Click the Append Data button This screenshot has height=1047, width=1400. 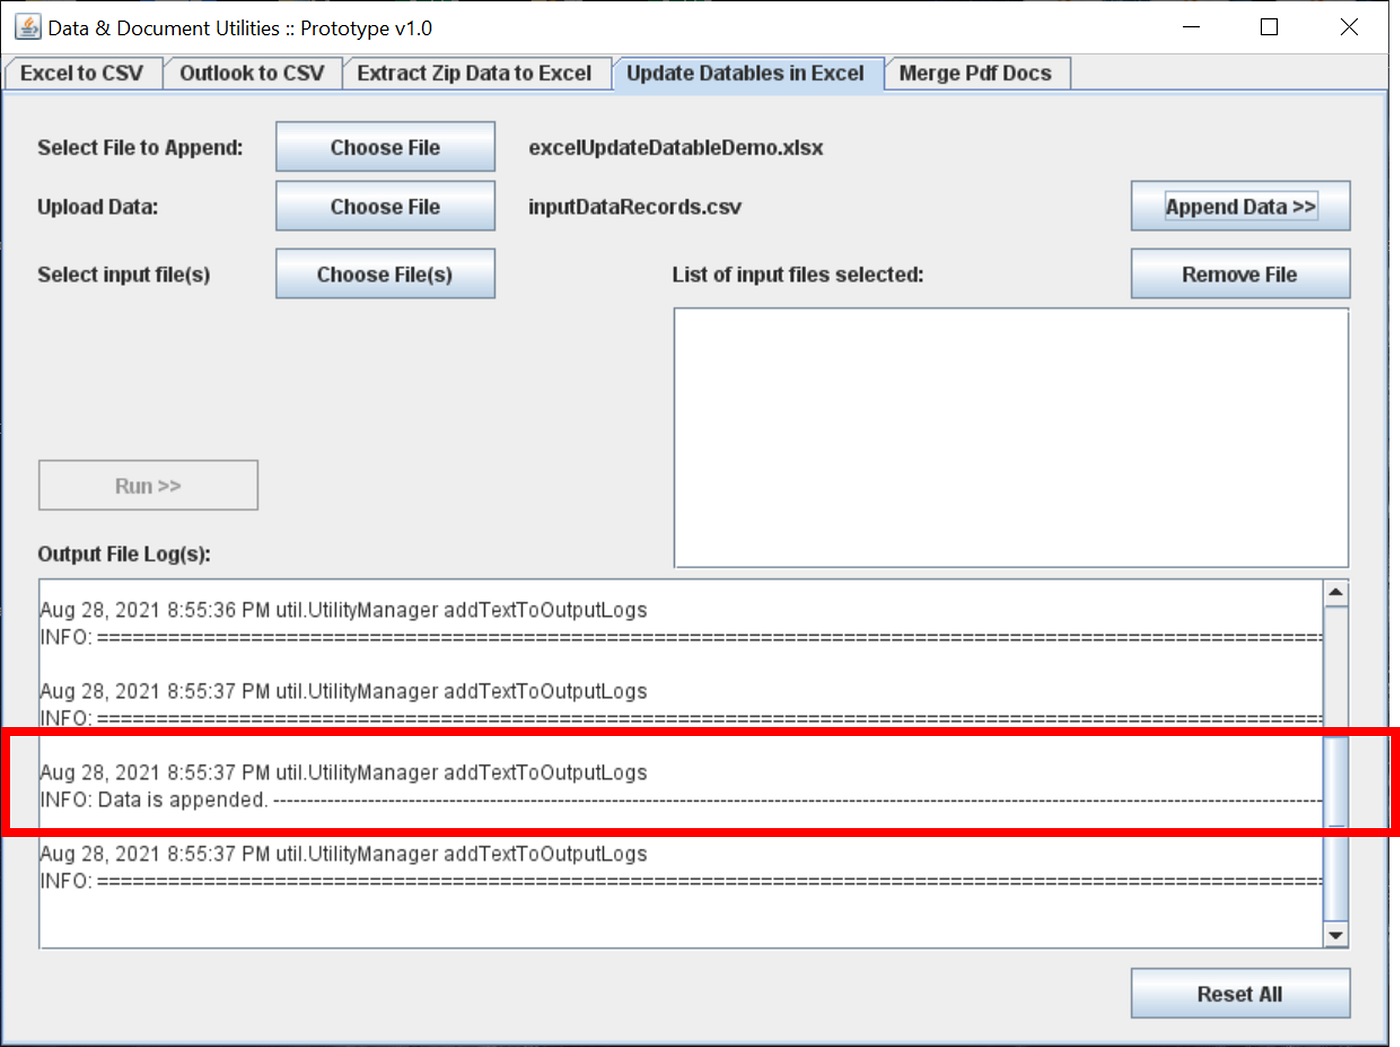1240,206
